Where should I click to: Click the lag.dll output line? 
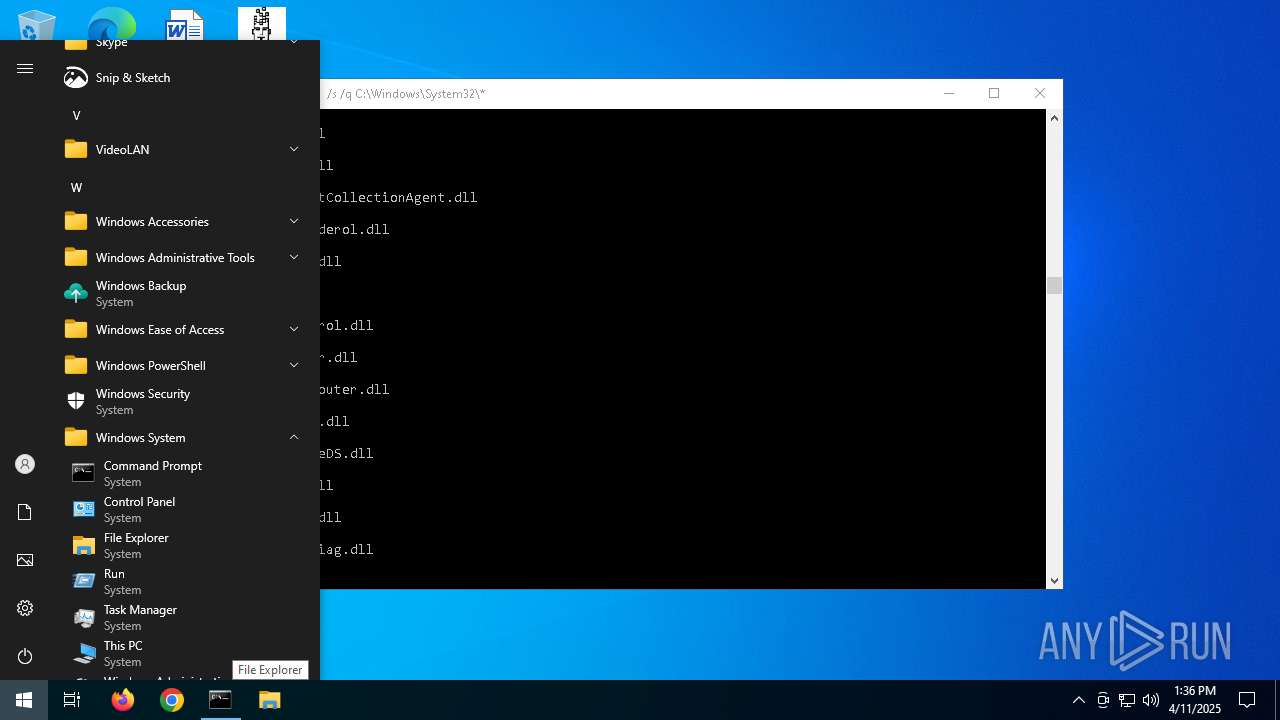coord(346,549)
